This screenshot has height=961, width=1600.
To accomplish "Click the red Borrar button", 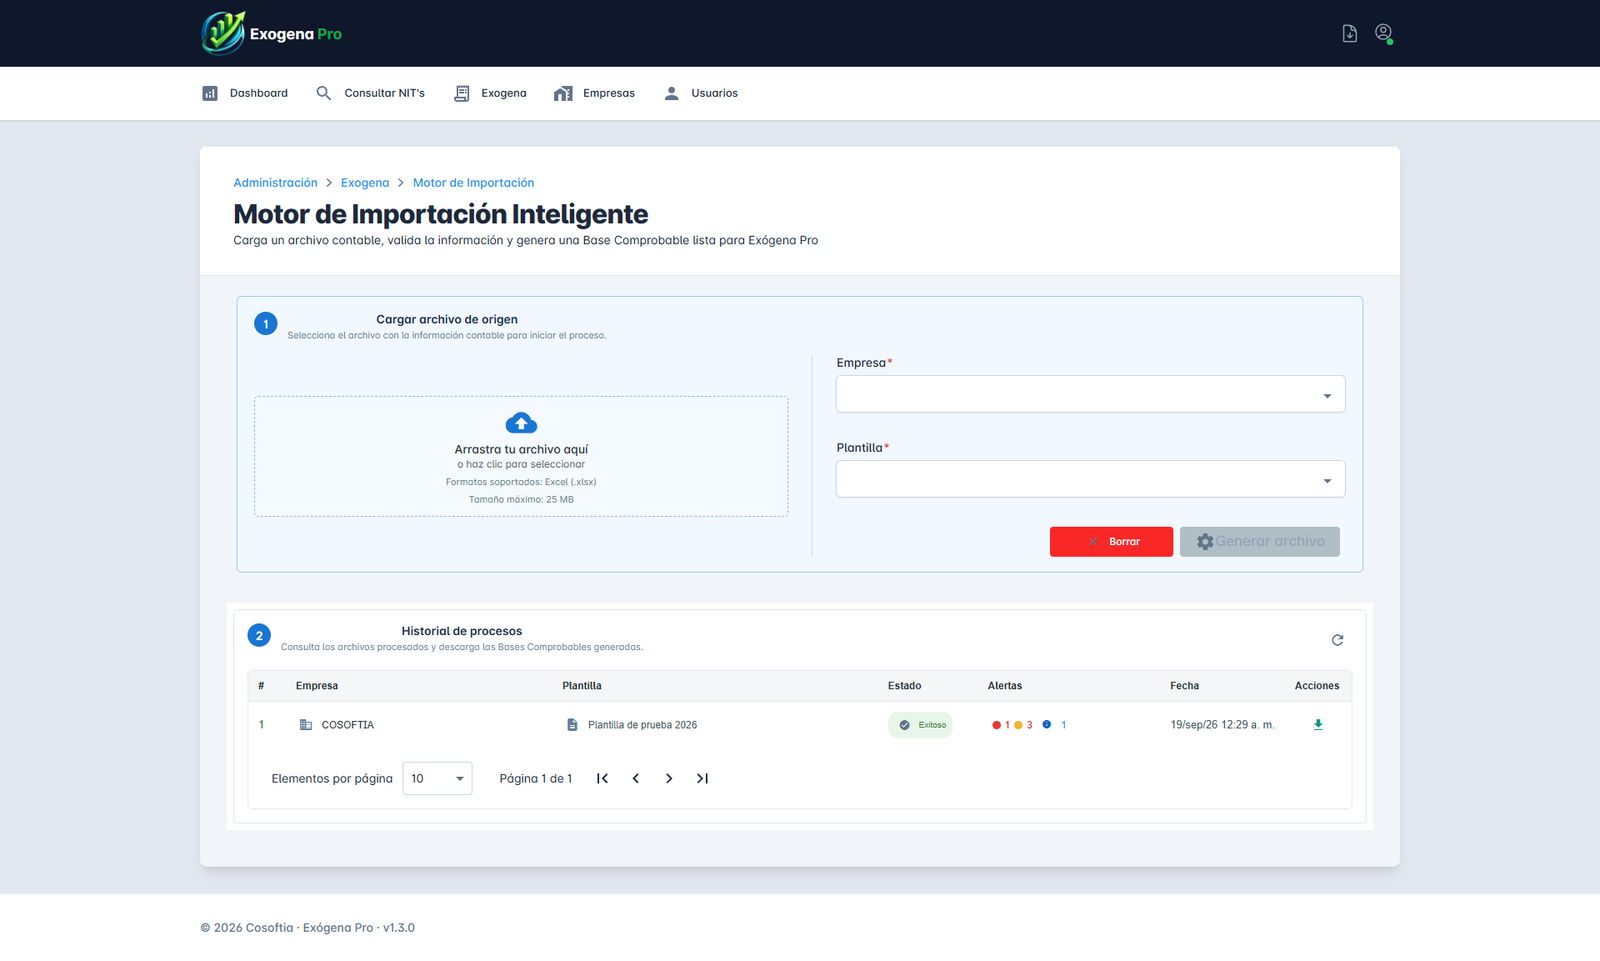I will (1111, 541).
